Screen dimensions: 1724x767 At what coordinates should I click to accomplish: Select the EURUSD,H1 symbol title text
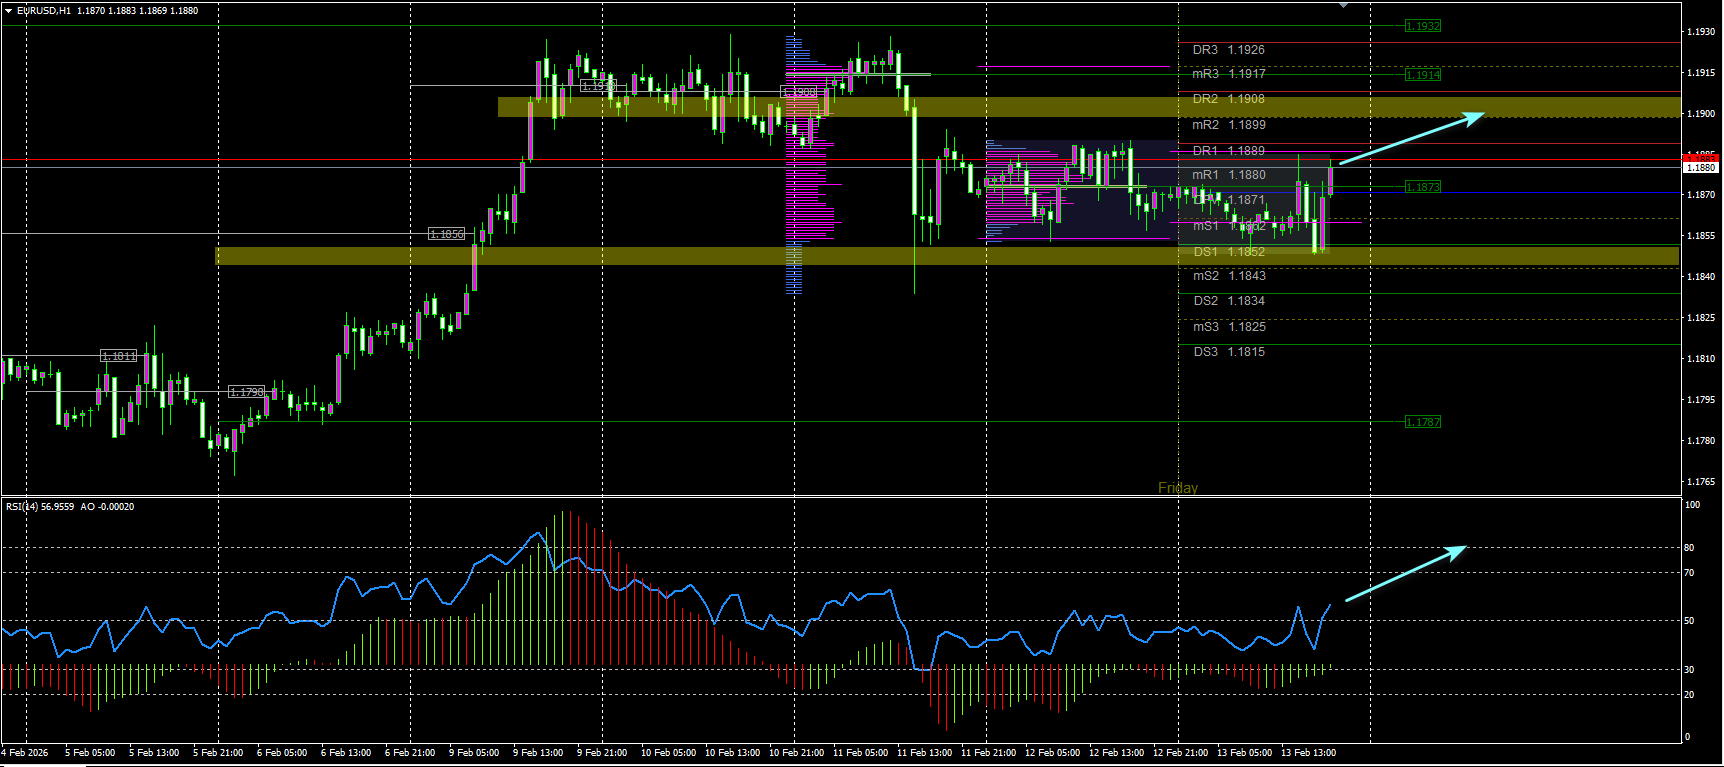coord(44,11)
